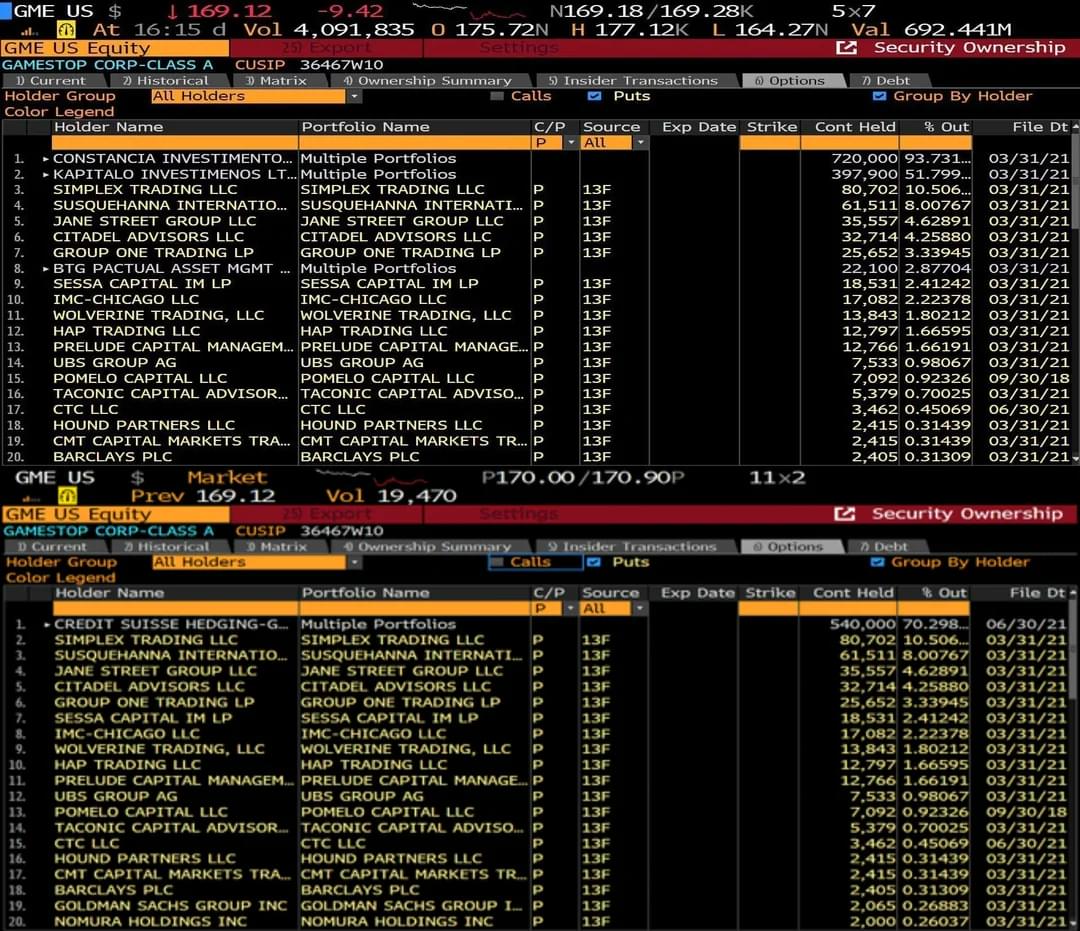1080x931 pixels.
Task: Toggle Group By Holder checkbox in top panel
Action: pyautogui.click(x=879, y=96)
